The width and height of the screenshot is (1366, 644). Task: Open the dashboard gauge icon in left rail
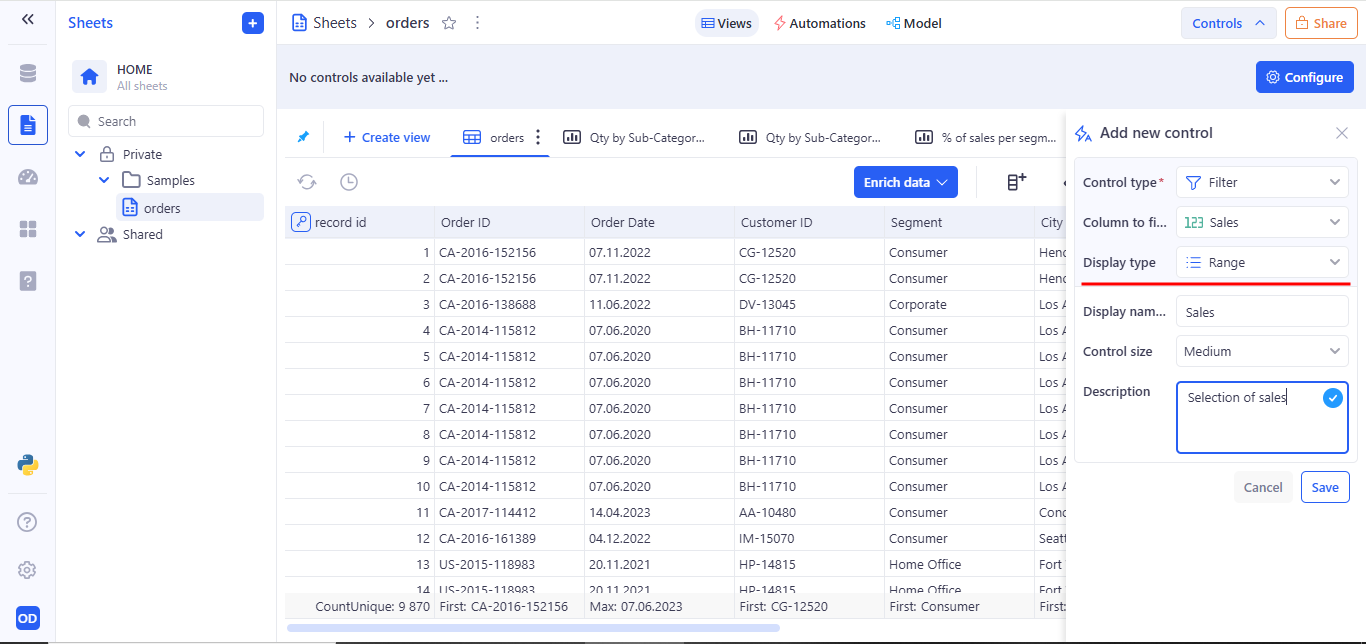[x=27, y=177]
